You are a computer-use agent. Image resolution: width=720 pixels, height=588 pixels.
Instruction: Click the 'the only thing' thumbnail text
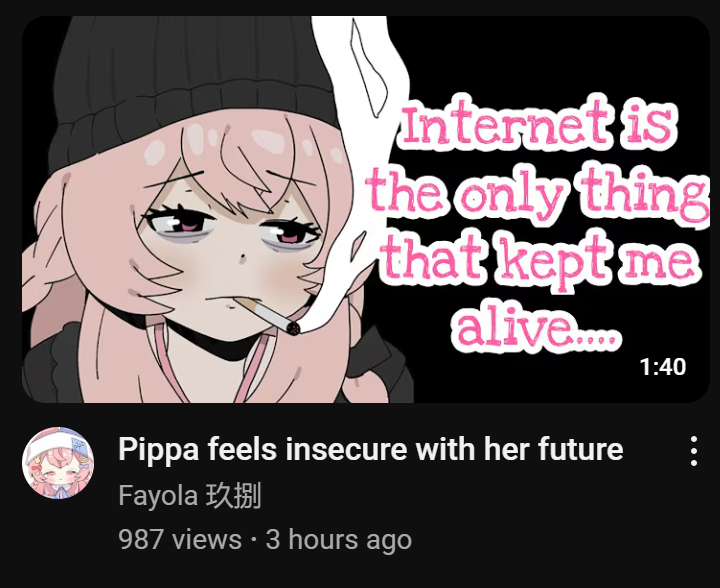coord(537,194)
